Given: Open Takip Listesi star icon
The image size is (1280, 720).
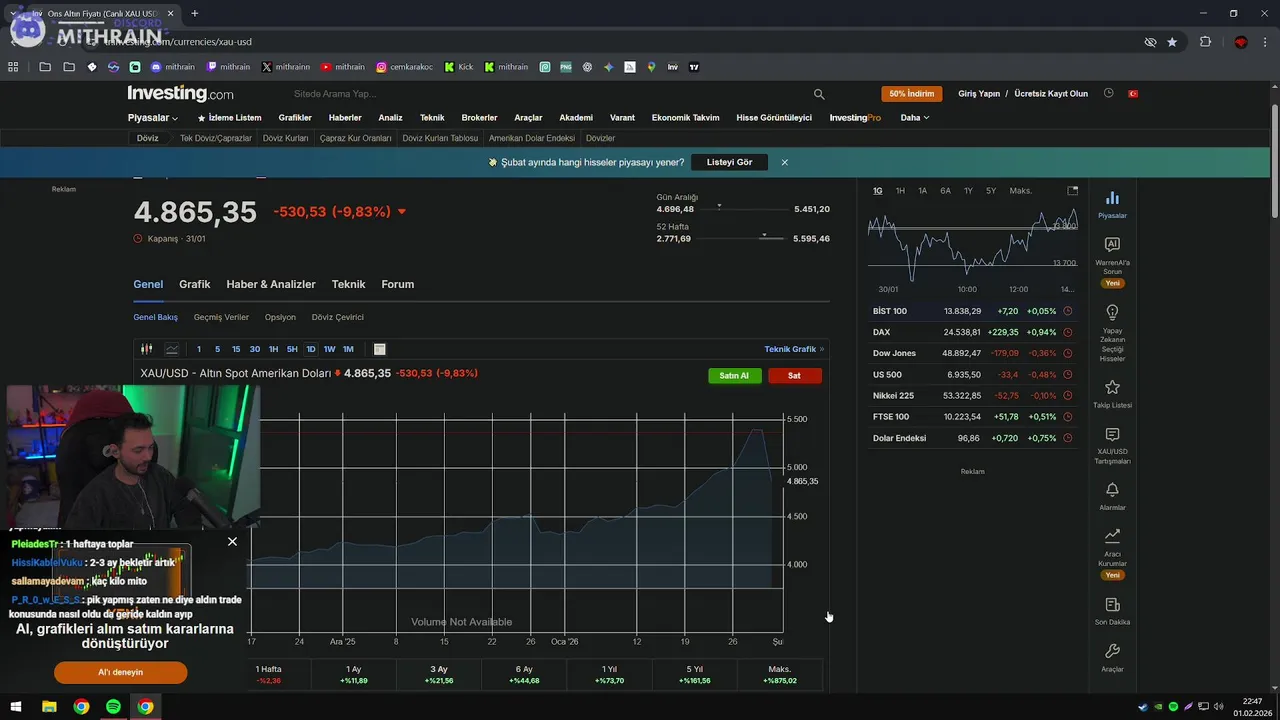Looking at the screenshot, I should click(1112, 387).
